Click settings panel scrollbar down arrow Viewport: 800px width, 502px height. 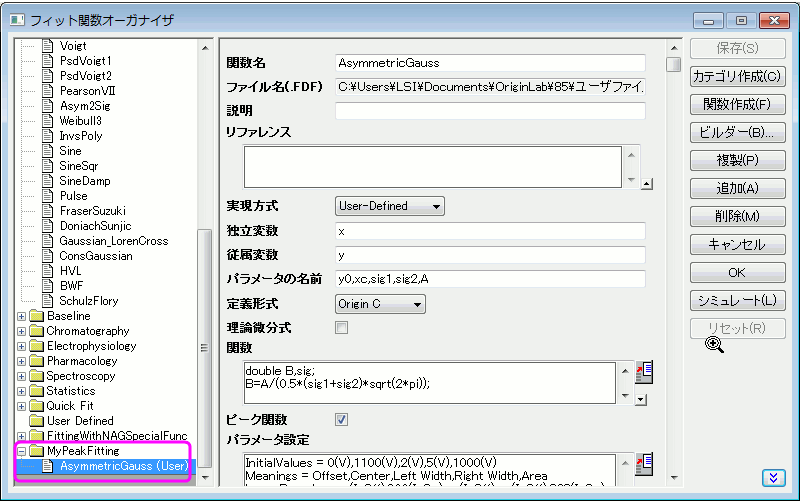click(x=674, y=478)
